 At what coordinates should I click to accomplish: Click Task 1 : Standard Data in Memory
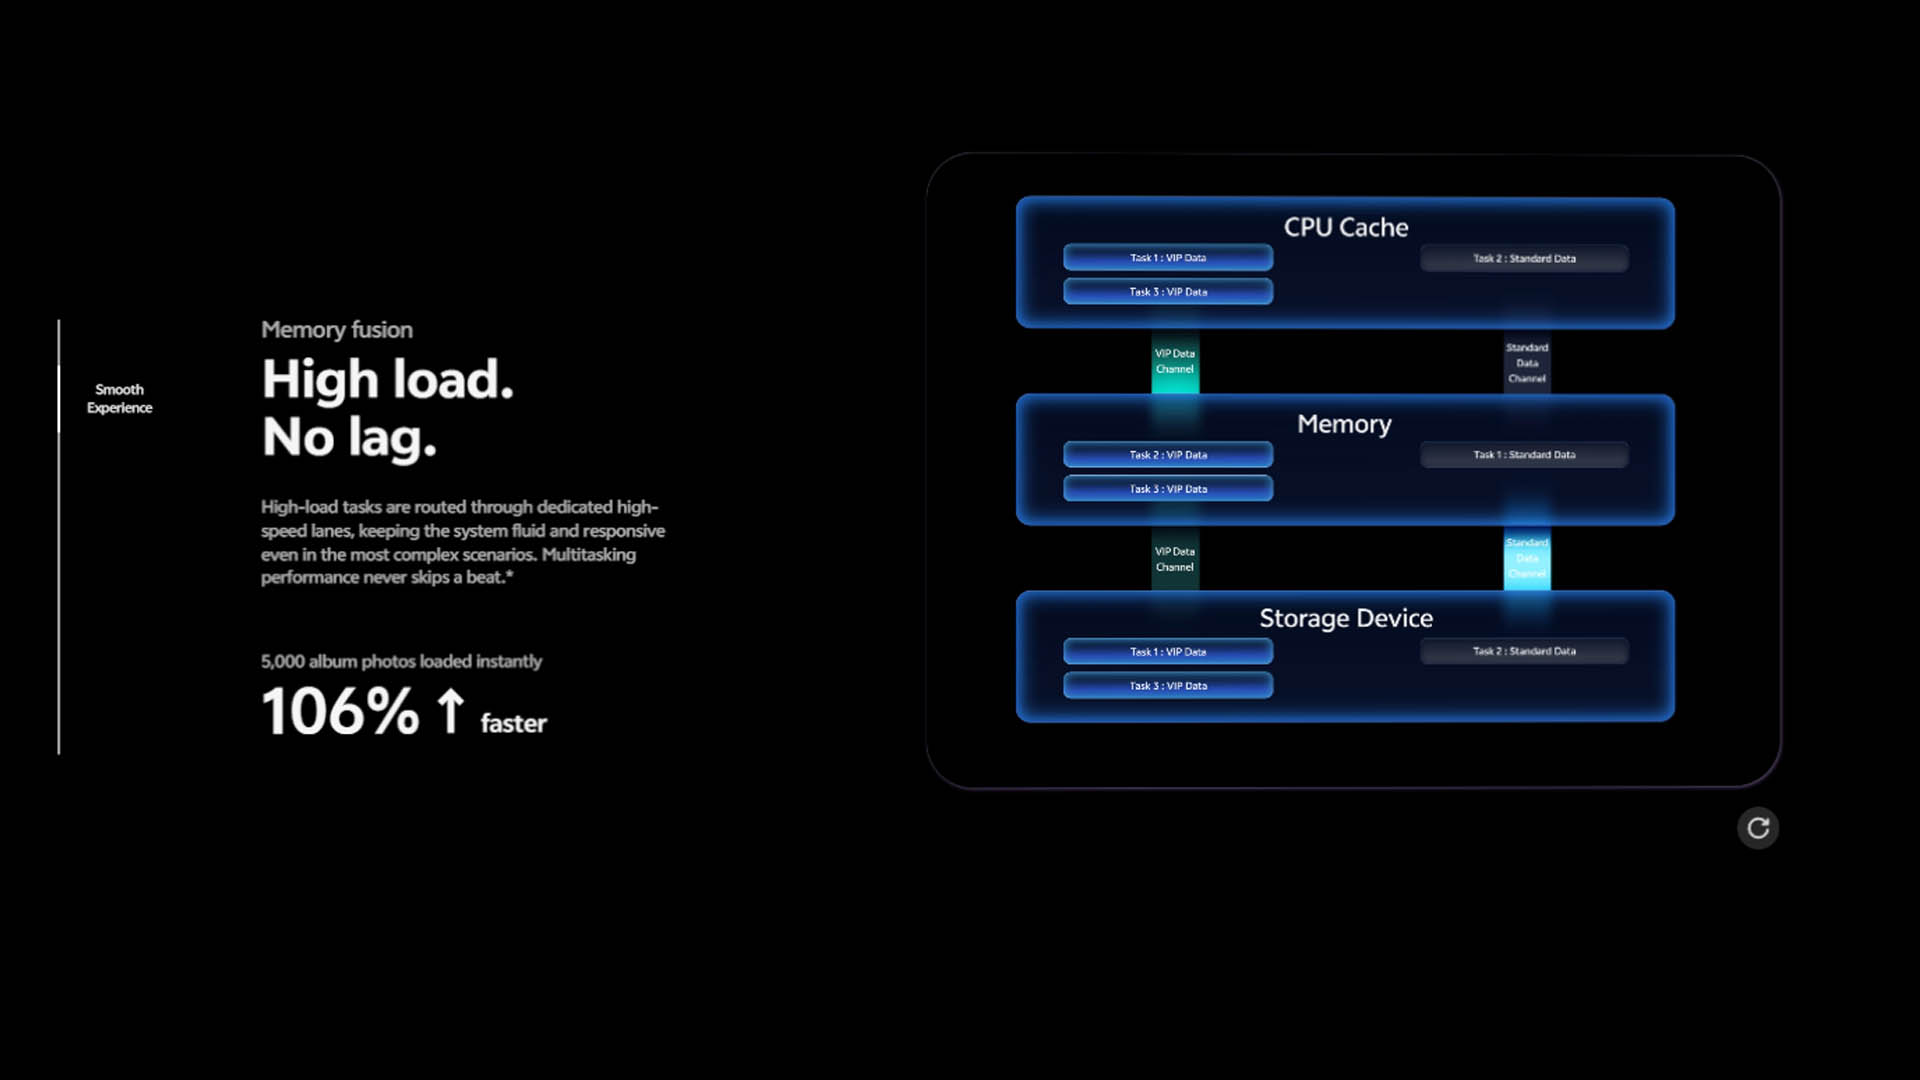coord(1523,455)
